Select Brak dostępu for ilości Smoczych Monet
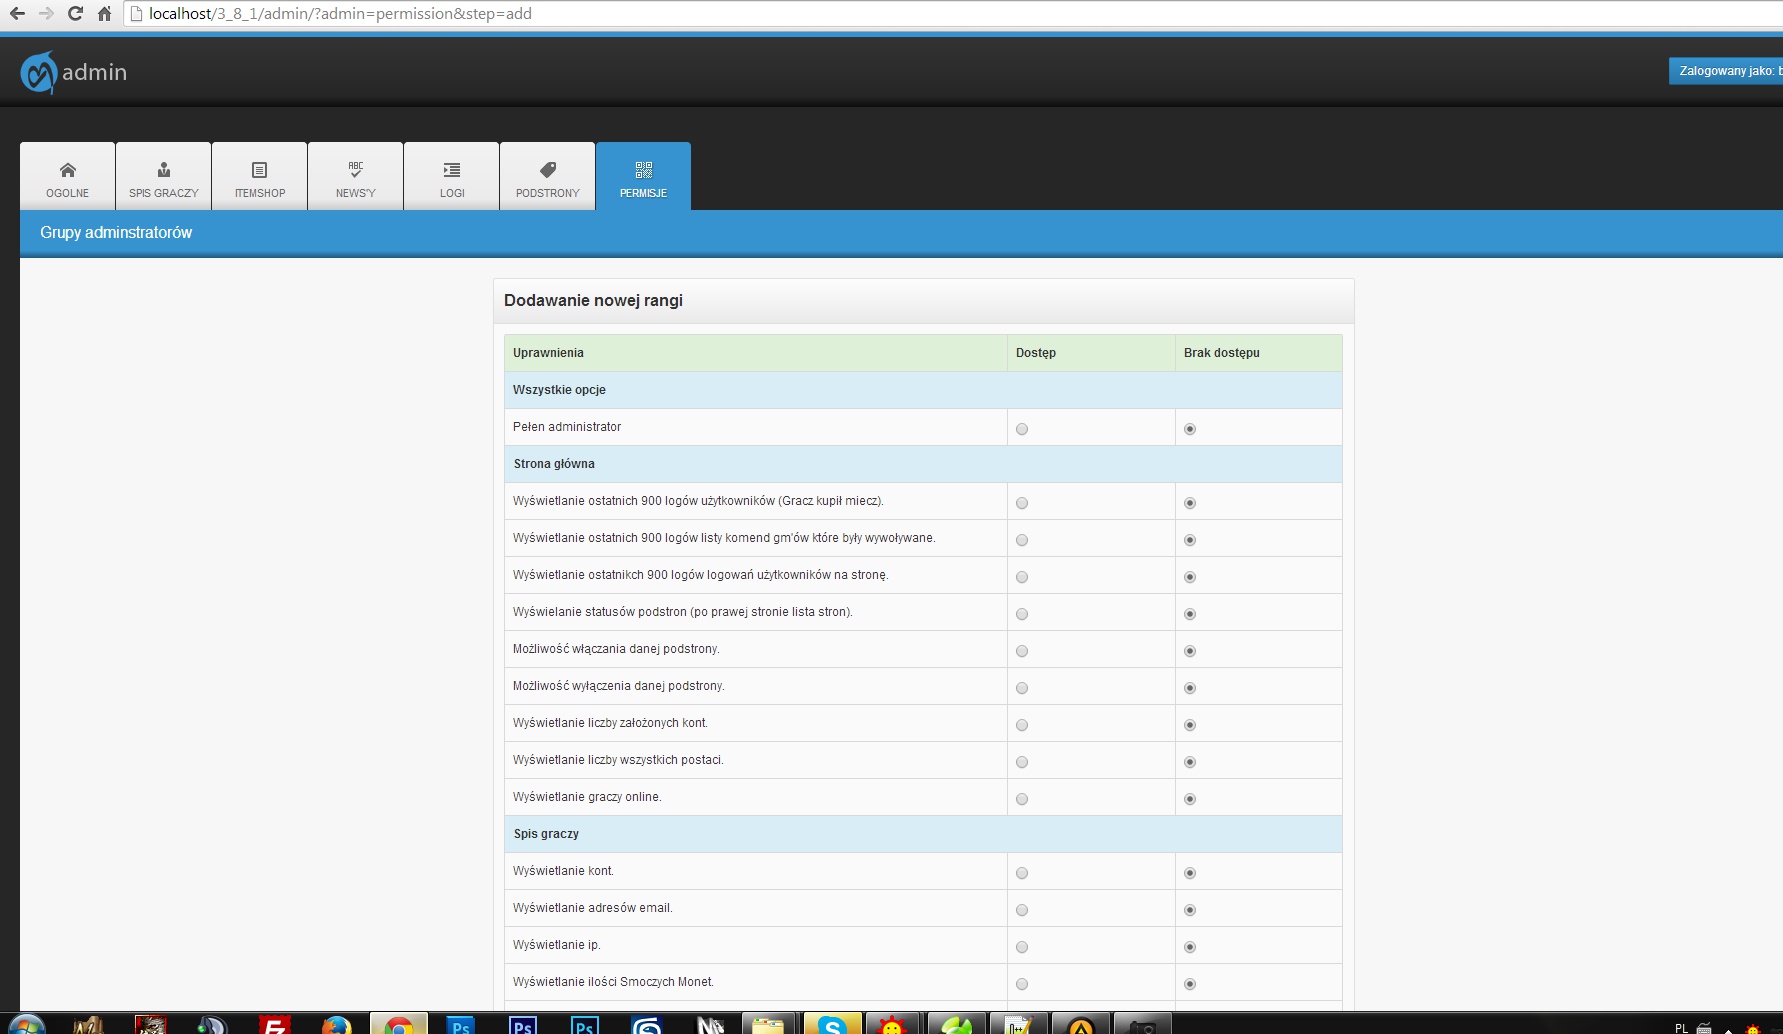The height and width of the screenshot is (1034, 1783). click(x=1190, y=984)
